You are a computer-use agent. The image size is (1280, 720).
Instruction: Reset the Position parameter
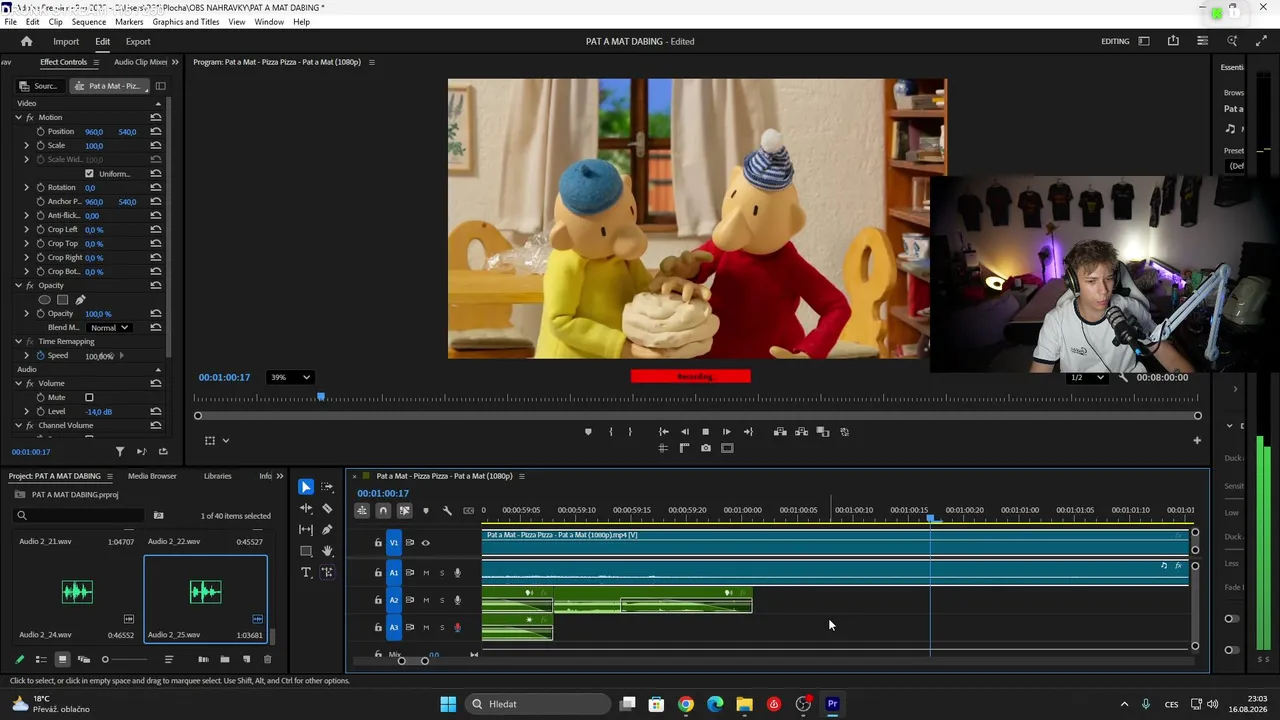point(156,131)
